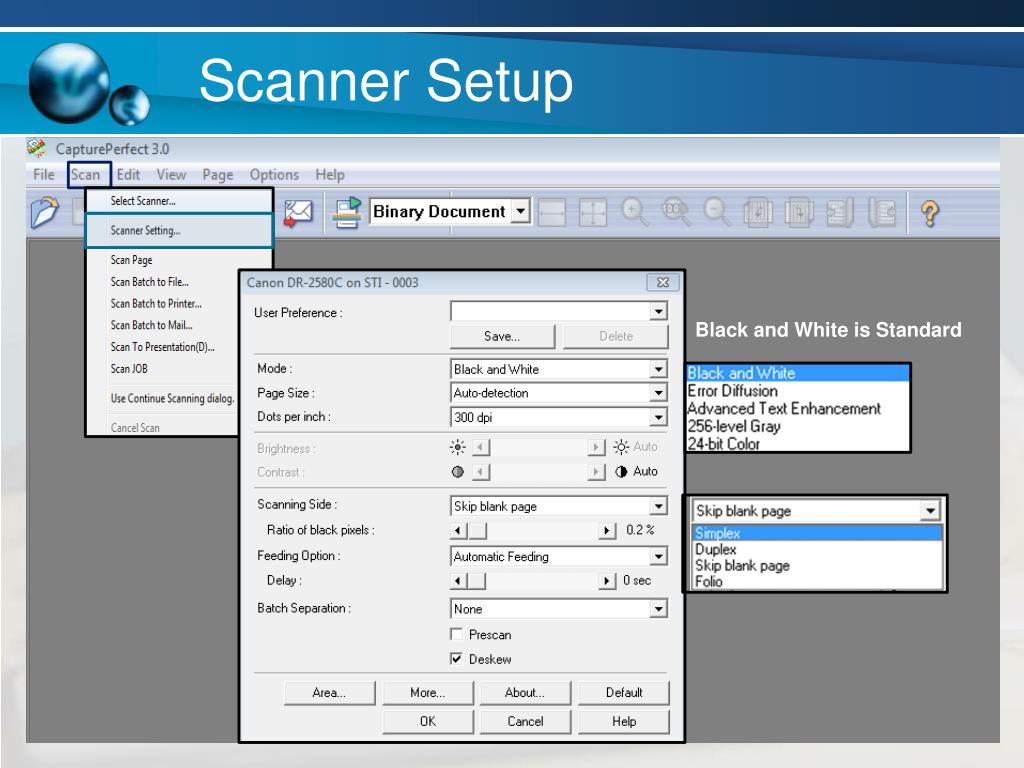Click the Fit Full Page toolbar icon
1024x768 pixels.
pyautogui.click(x=593, y=213)
